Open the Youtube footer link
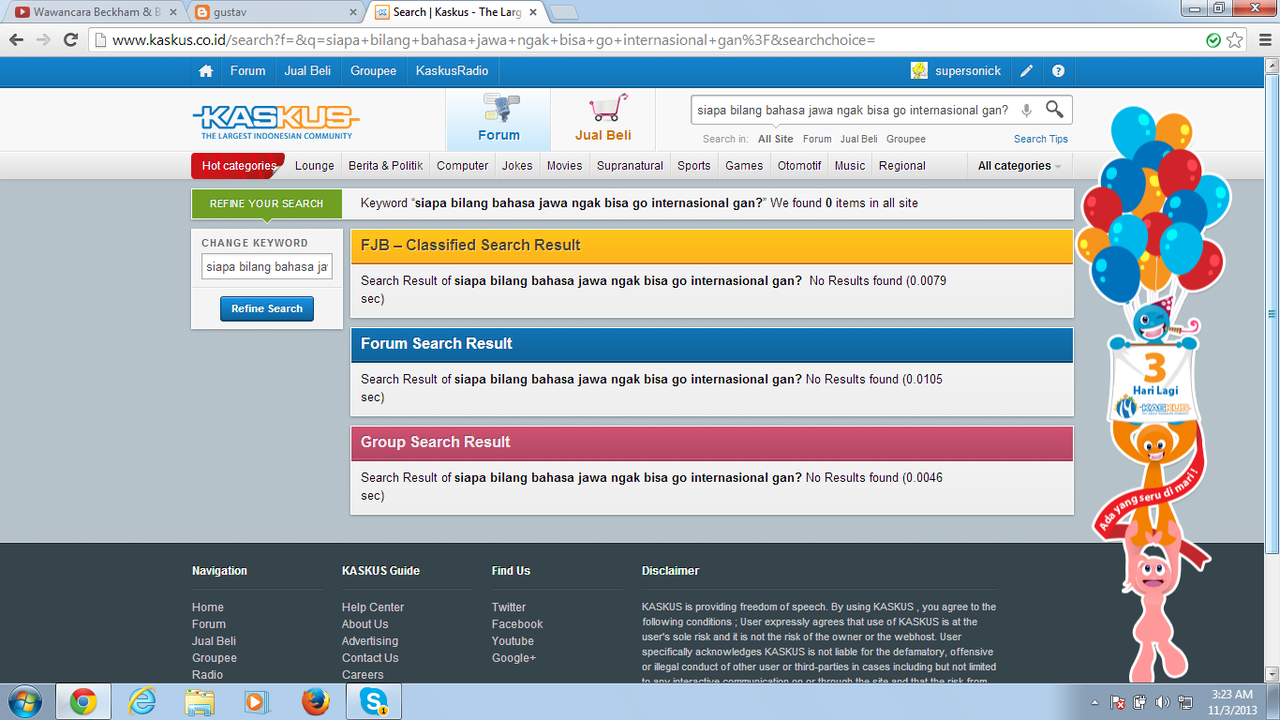This screenshot has height=720, width=1280. coord(513,641)
